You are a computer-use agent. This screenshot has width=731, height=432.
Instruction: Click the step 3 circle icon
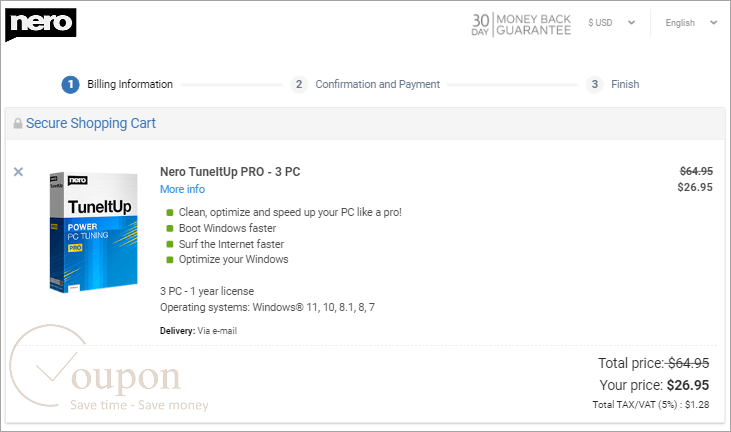(x=594, y=84)
